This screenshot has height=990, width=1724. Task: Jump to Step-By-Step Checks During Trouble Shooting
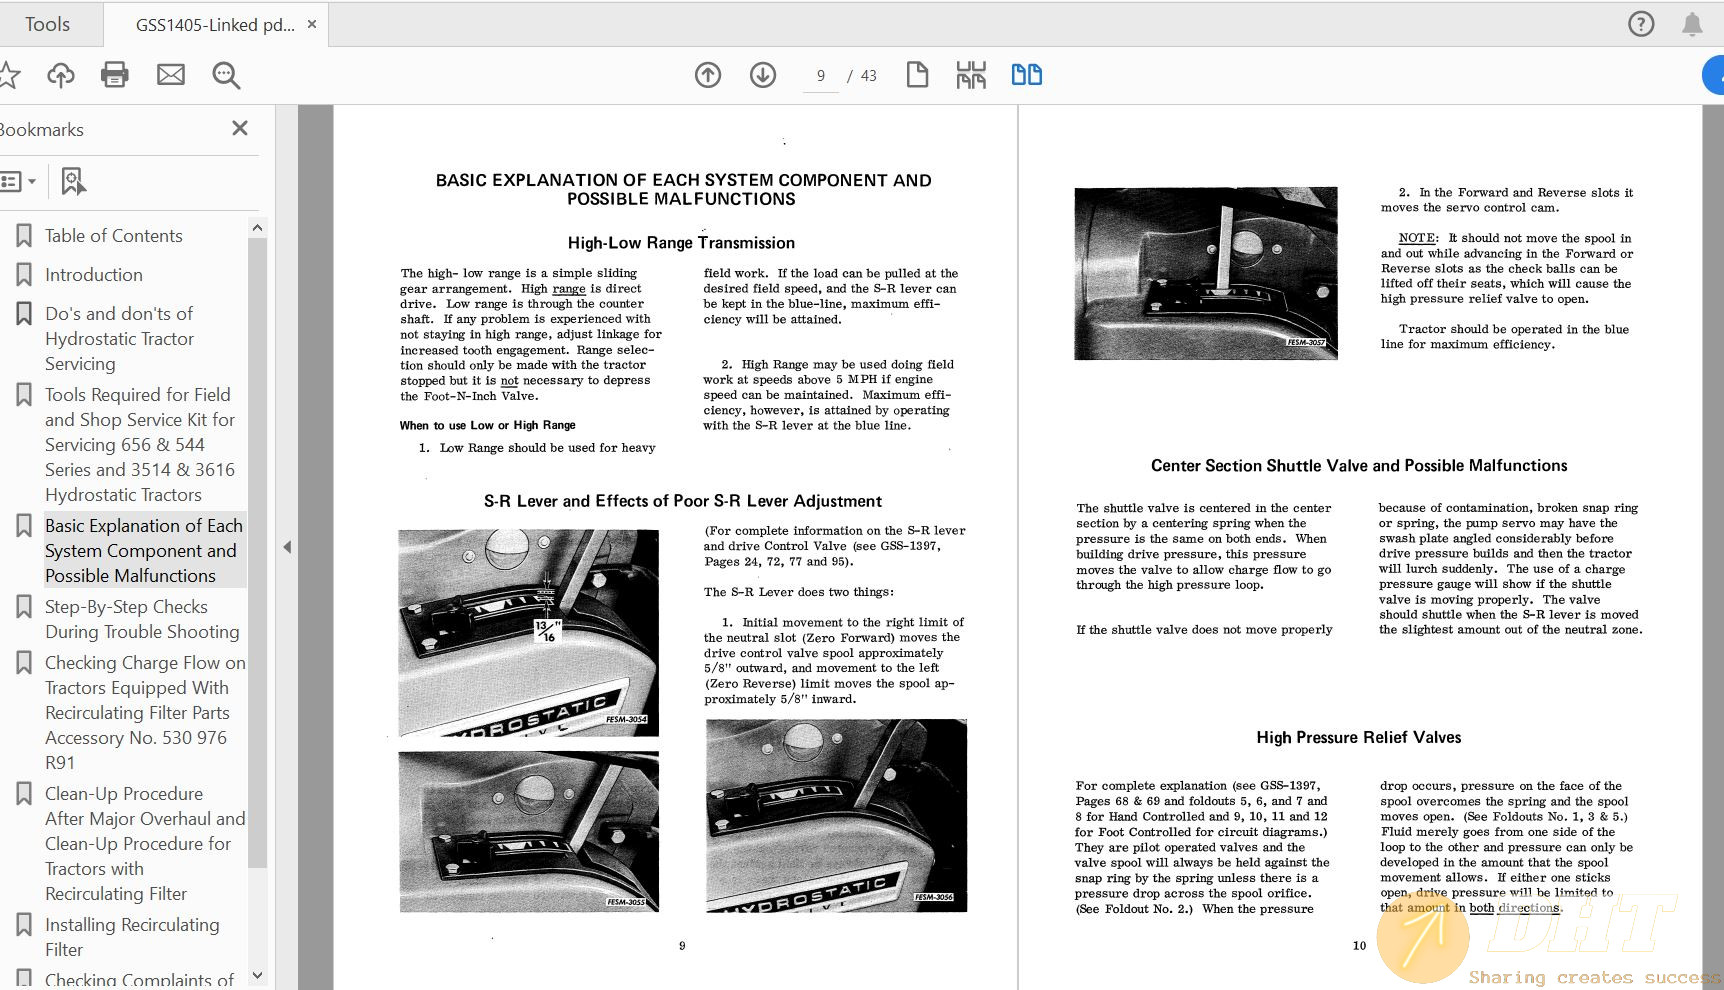pos(142,619)
